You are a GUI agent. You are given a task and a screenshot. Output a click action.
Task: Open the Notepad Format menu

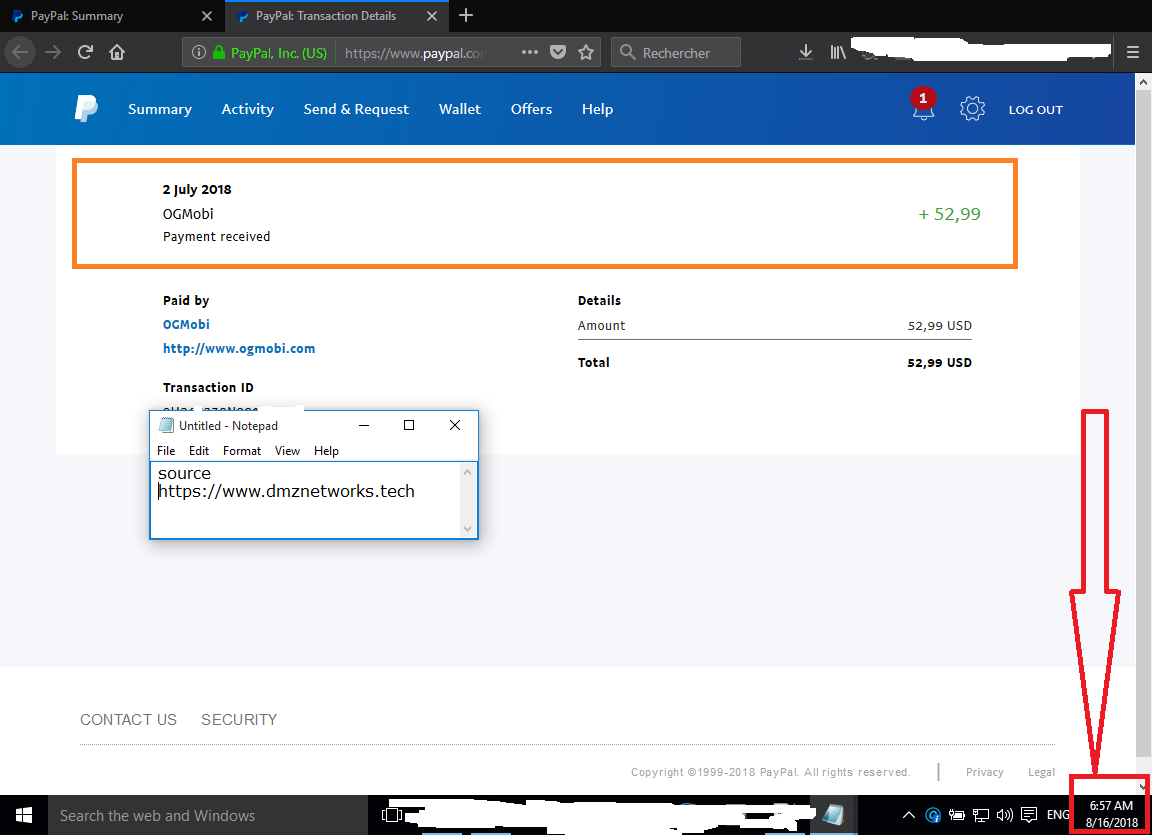(242, 451)
